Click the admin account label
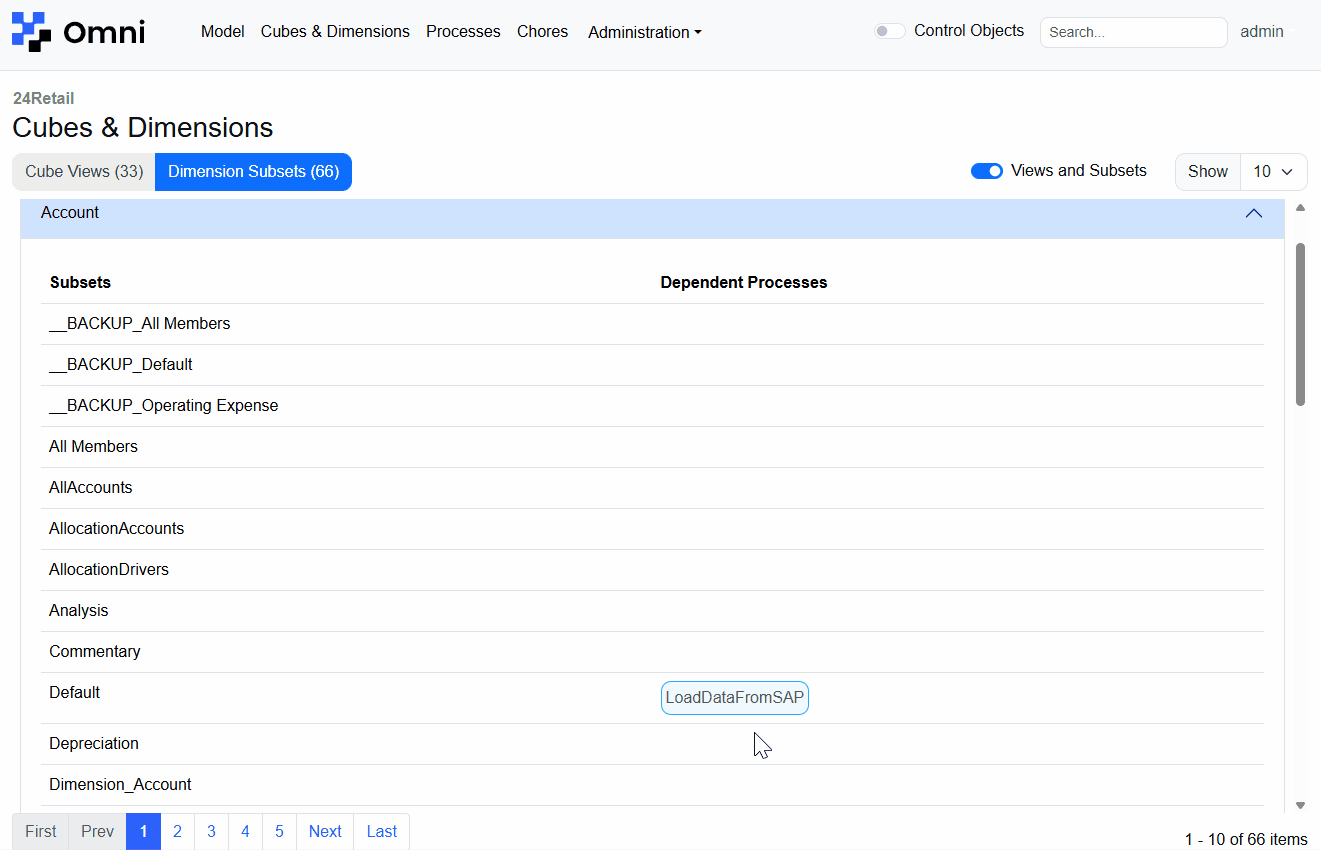The width and height of the screenshot is (1321, 850). pyautogui.click(x=1261, y=31)
